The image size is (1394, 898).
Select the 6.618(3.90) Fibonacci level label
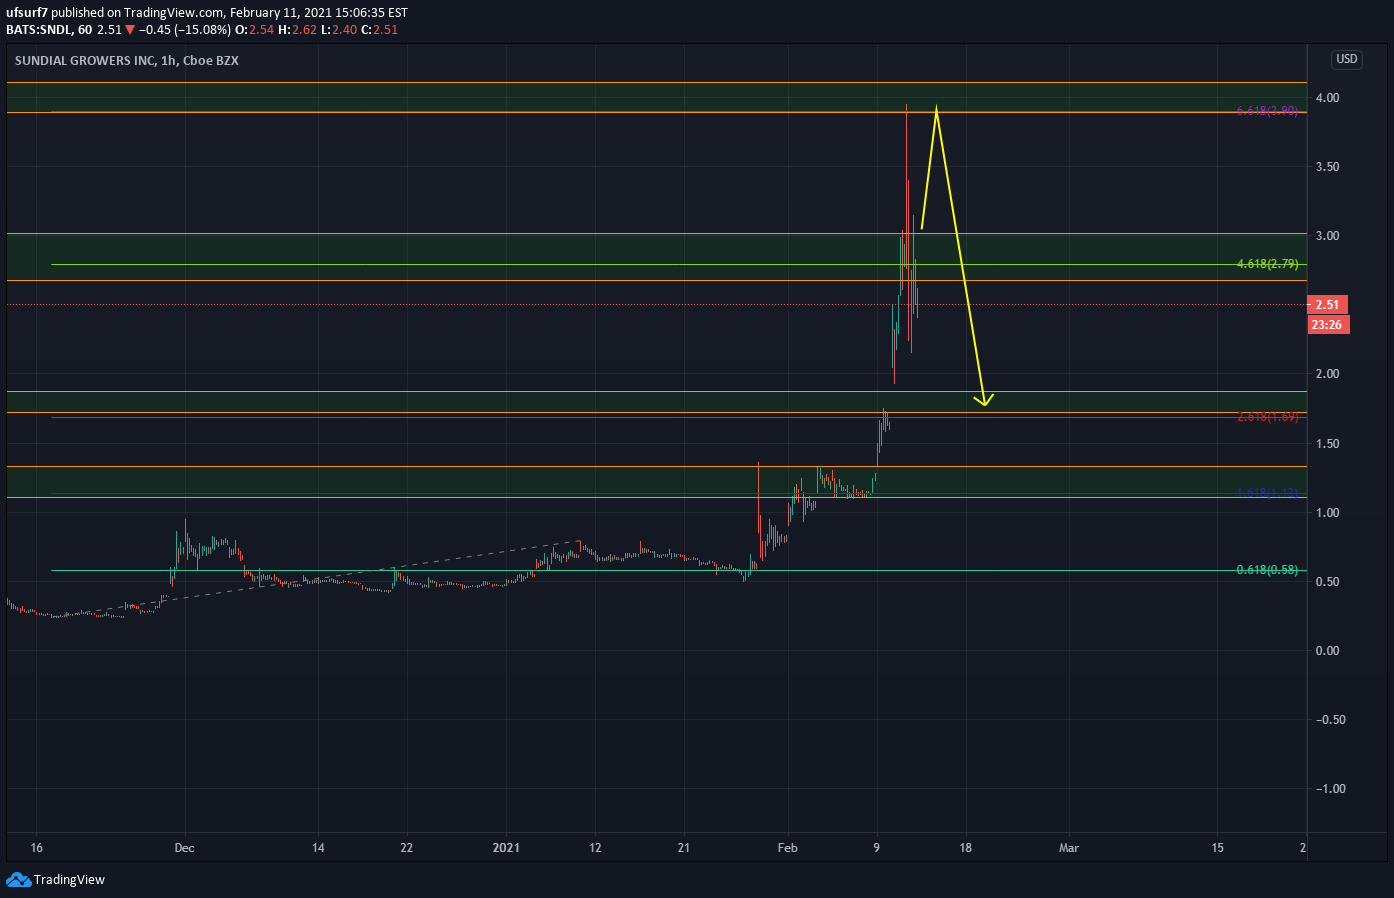(x=1267, y=111)
